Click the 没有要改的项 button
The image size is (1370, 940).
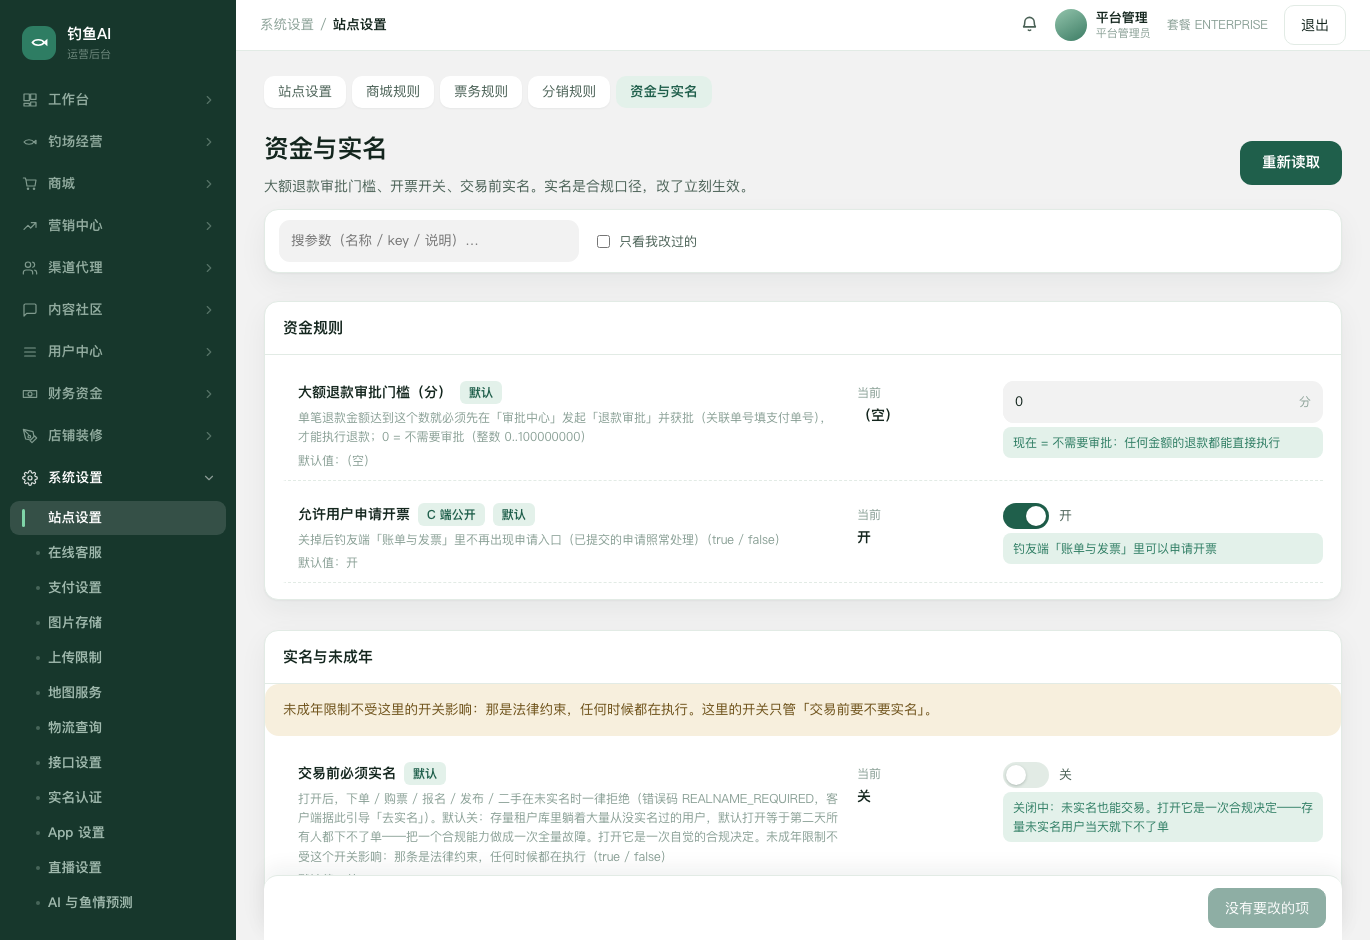[1267, 908]
